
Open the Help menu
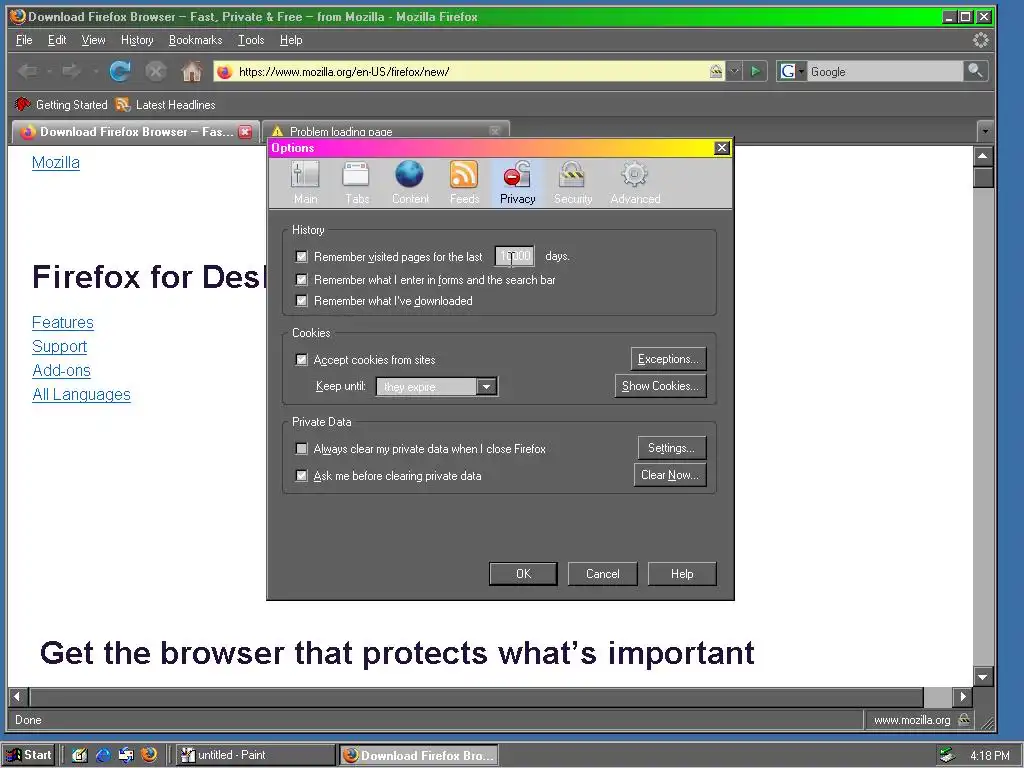(291, 40)
